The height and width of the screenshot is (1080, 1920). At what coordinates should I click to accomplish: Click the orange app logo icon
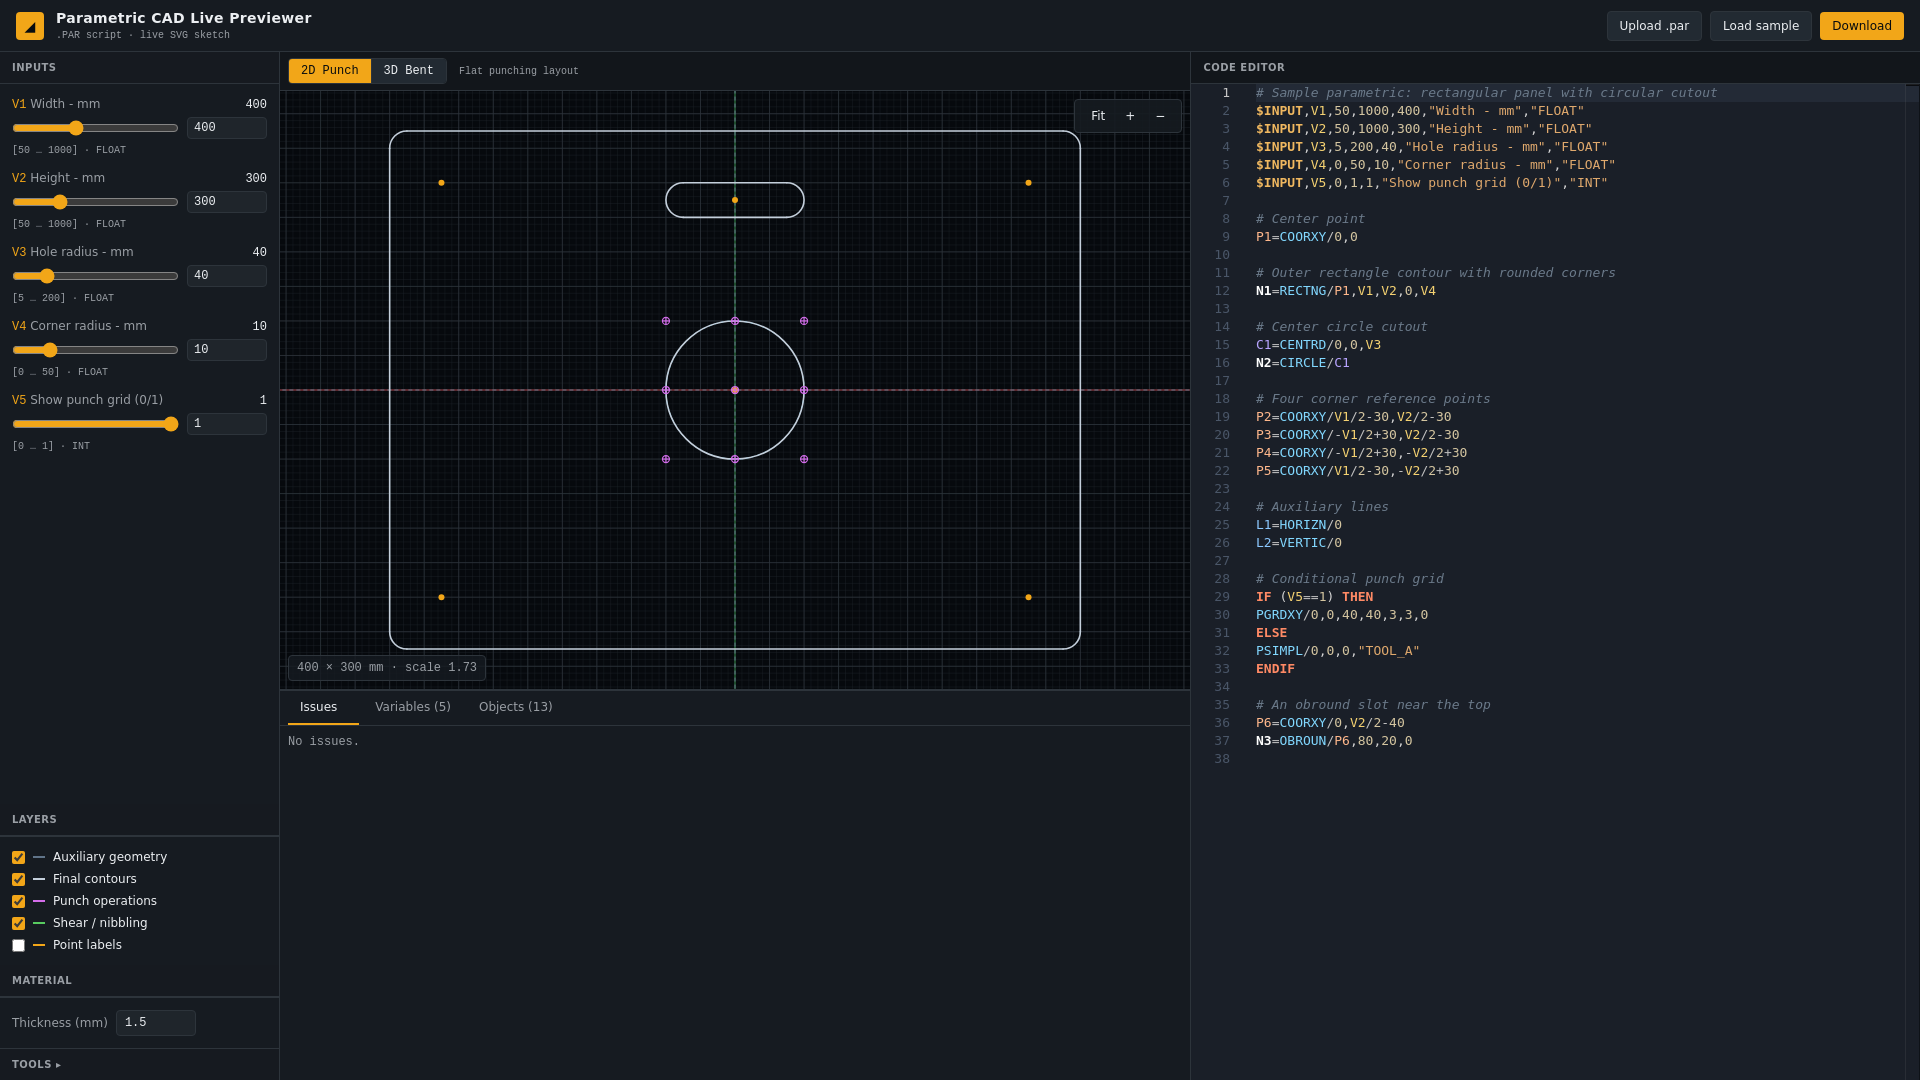click(30, 26)
